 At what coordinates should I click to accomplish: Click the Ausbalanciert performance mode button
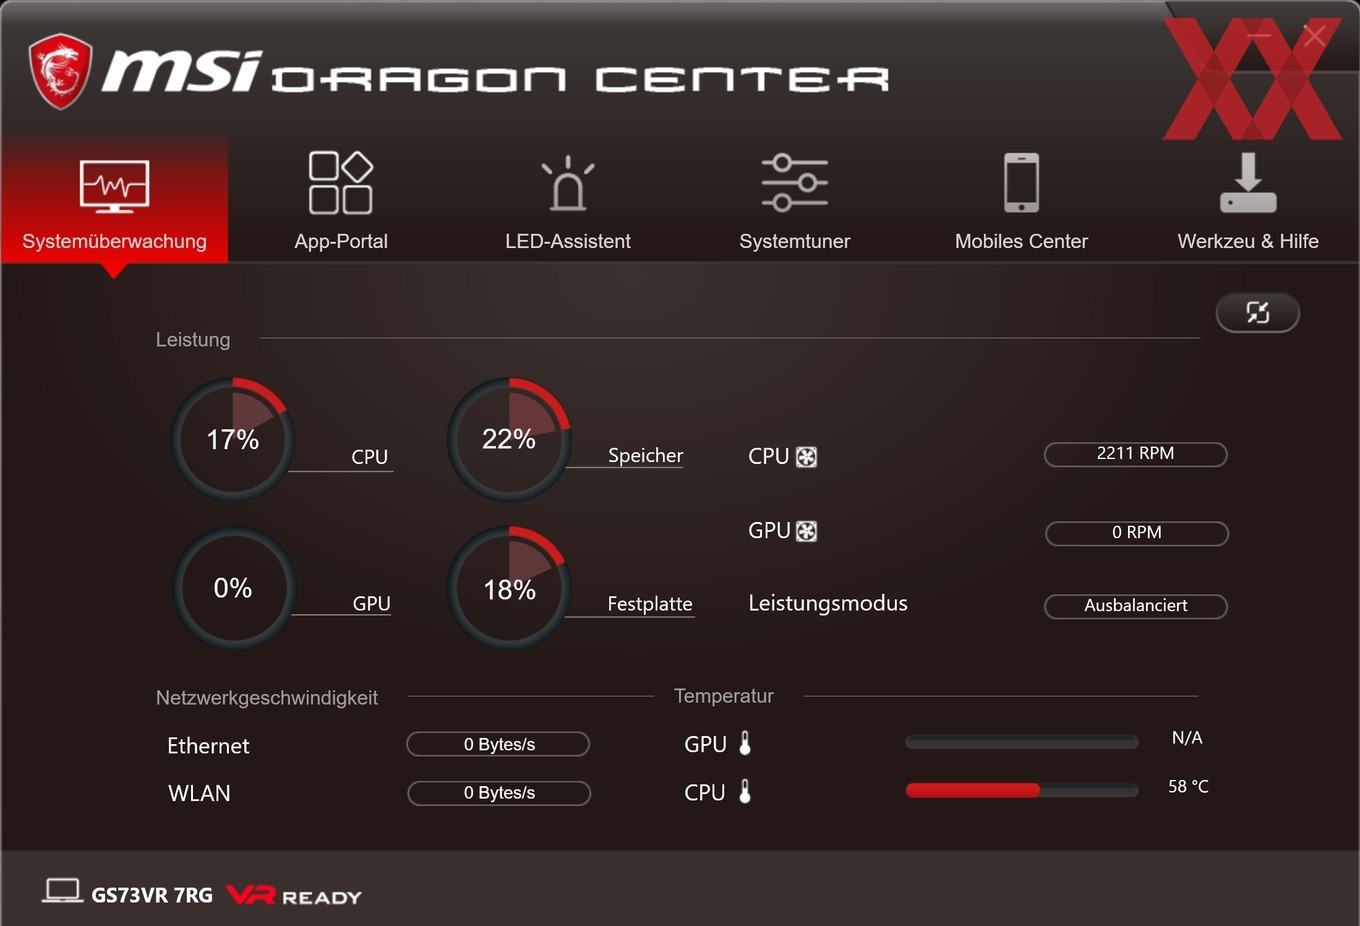tap(1136, 606)
